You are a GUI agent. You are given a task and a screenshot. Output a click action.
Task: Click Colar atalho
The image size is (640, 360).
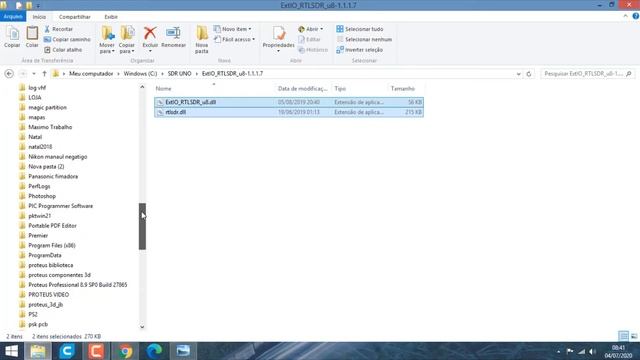click(x=63, y=50)
